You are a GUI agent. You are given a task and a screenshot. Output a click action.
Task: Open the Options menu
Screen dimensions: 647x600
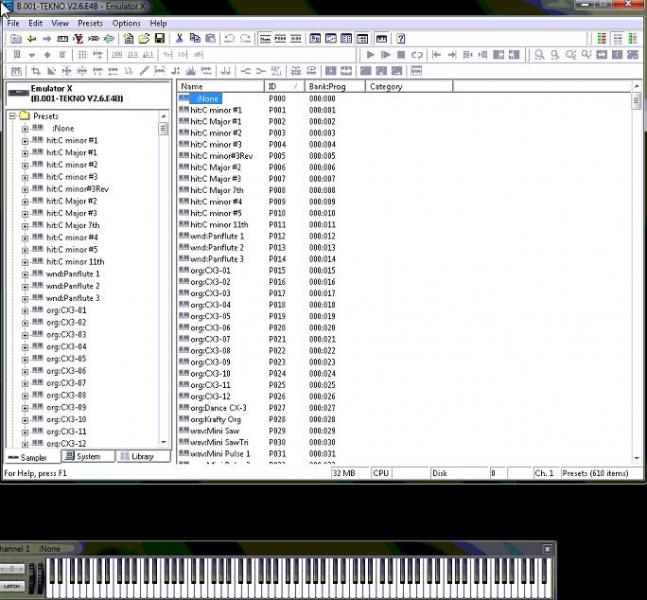pyautogui.click(x=126, y=23)
